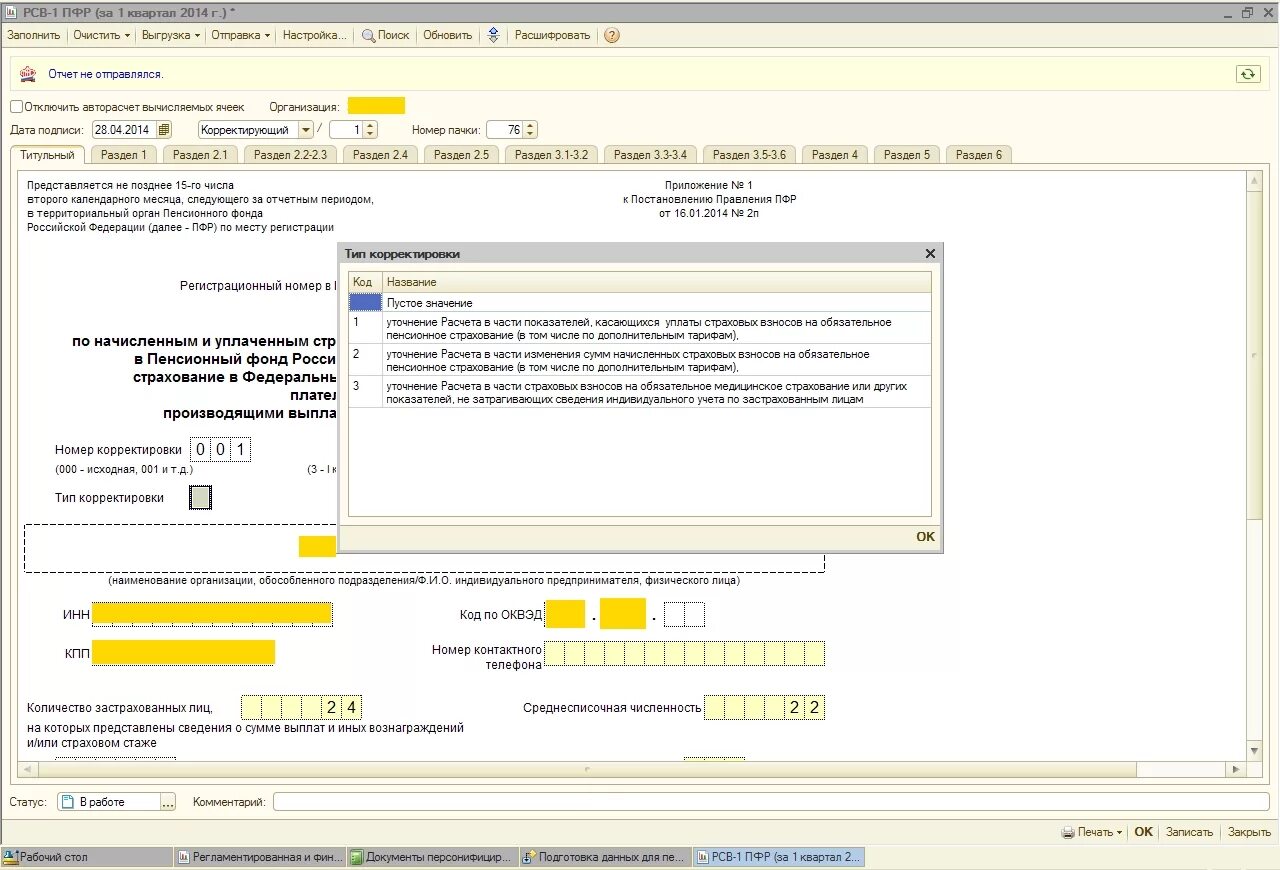Click the Тип корректировки code cell on the form
The height and width of the screenshot is (870, 1280).
(x=200, y=497)
